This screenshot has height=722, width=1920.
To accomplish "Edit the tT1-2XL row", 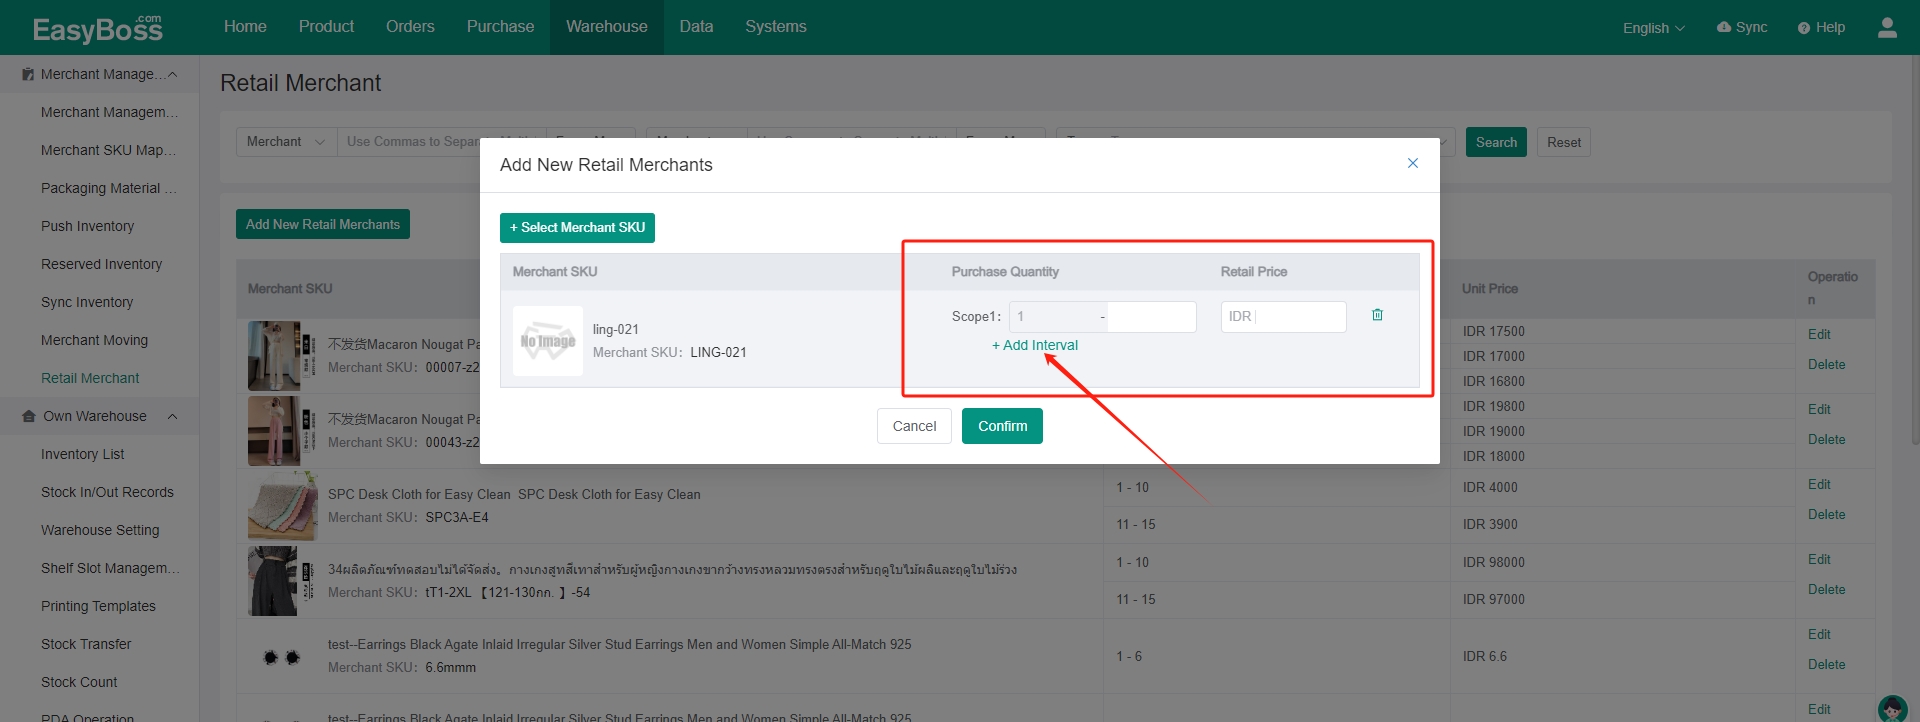I will click(x=1819, y=559).
